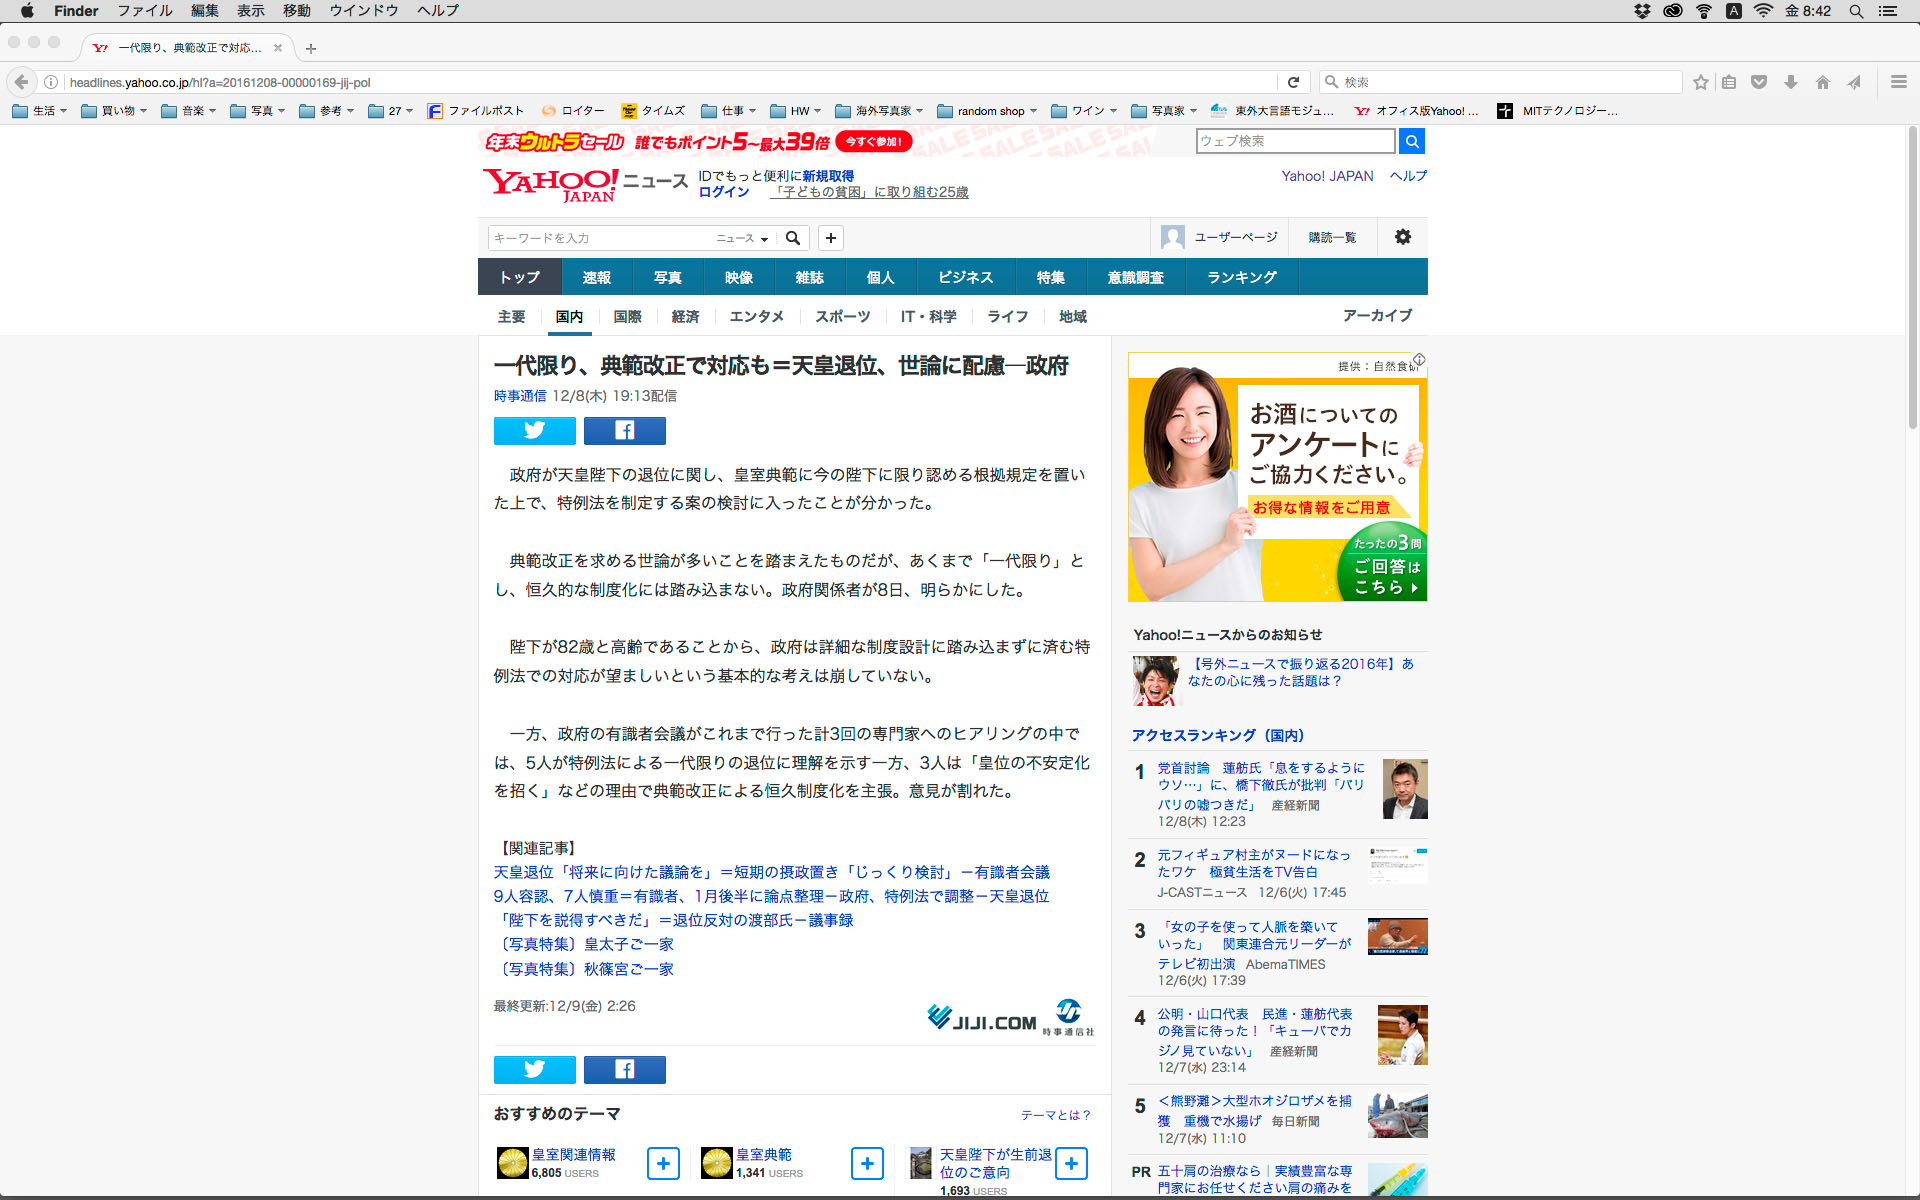
Task: Click the blue web search magnifier button
Action: tap(1411, 141)
